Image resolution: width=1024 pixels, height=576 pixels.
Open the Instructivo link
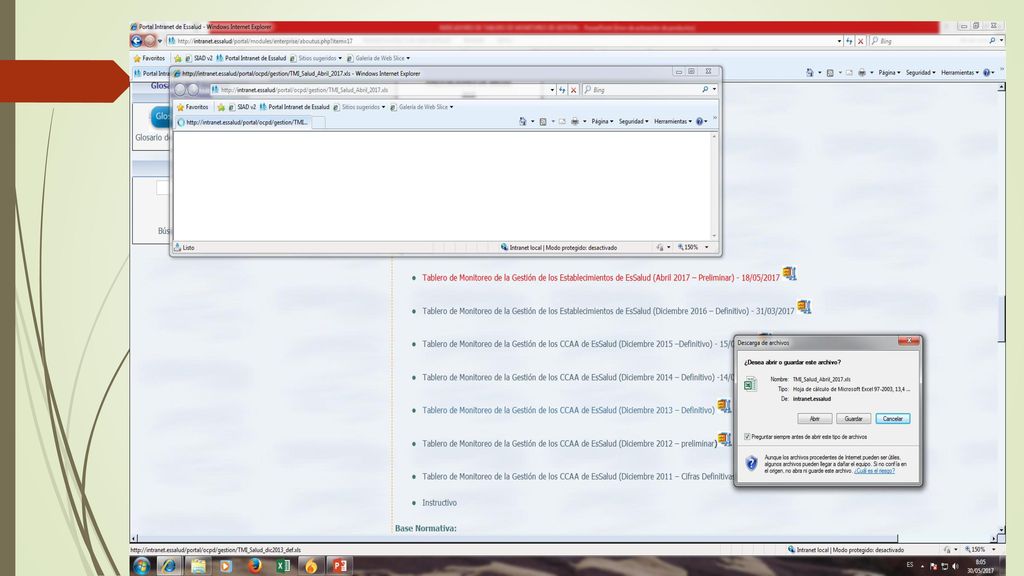(x=440, y=503)
